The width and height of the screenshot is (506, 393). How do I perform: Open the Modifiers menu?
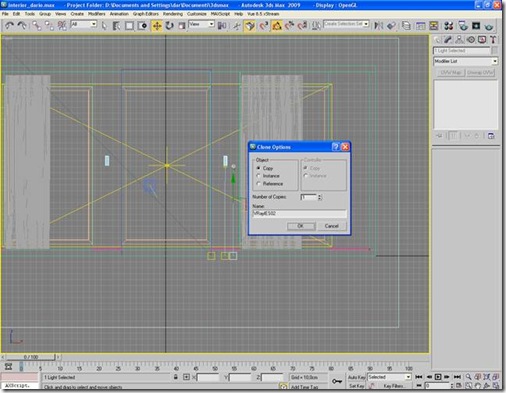pyautogui.click(x=96, y=14)
